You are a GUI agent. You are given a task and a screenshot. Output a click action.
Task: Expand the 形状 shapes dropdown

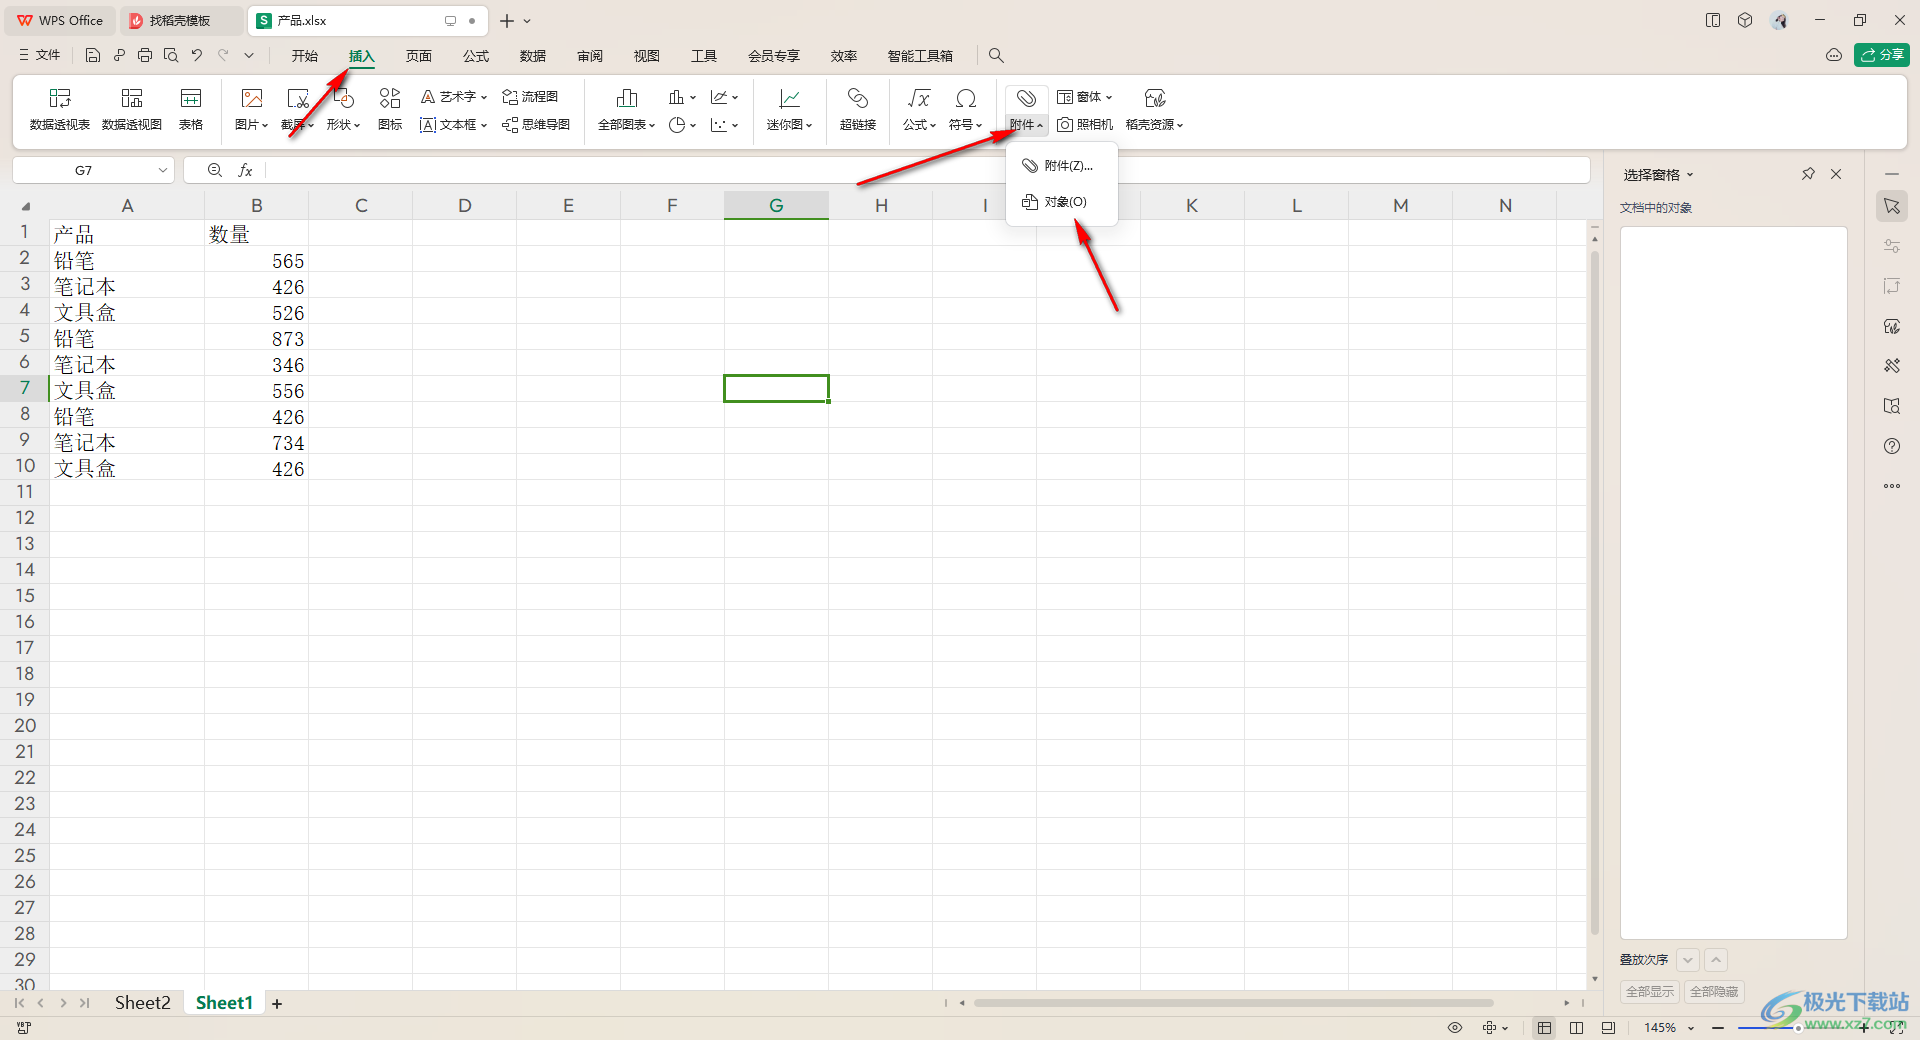[x=357, y=125]
